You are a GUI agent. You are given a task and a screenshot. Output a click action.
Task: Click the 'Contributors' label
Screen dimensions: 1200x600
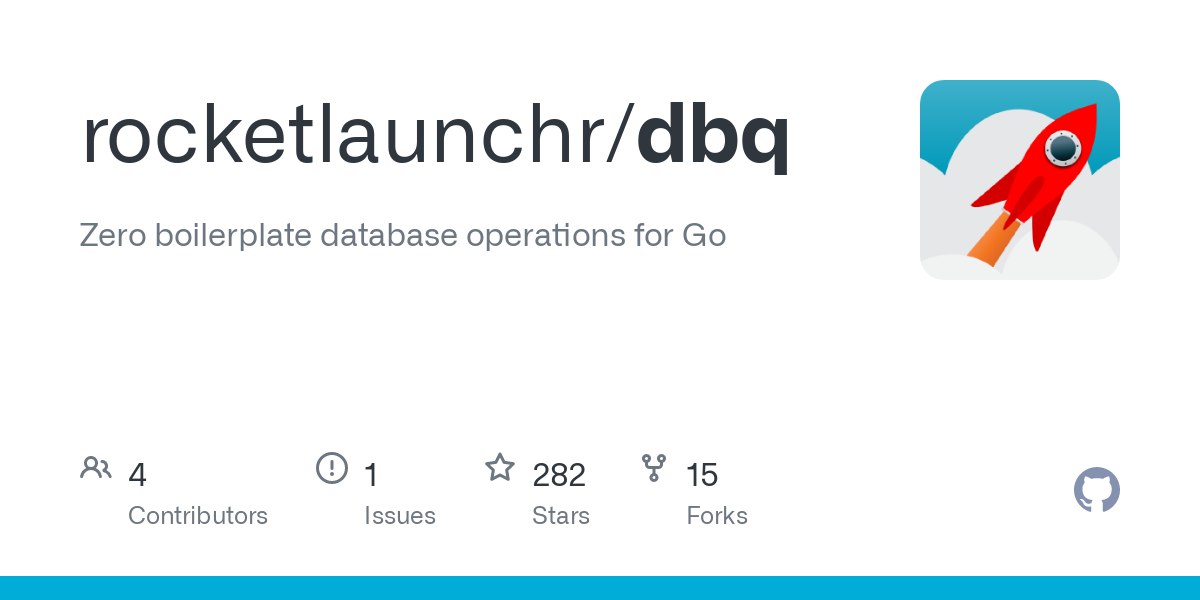point(198,516)
